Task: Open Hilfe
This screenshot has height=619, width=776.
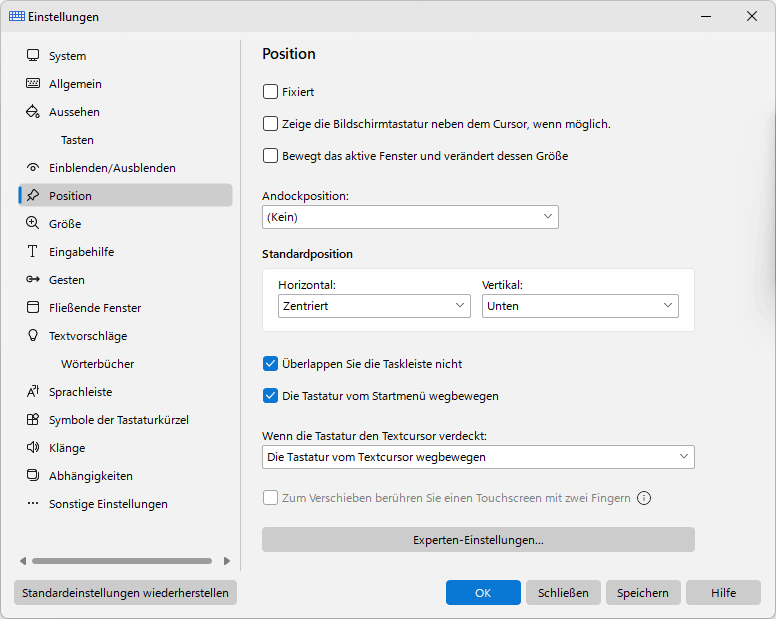Action: coord(723,593)
